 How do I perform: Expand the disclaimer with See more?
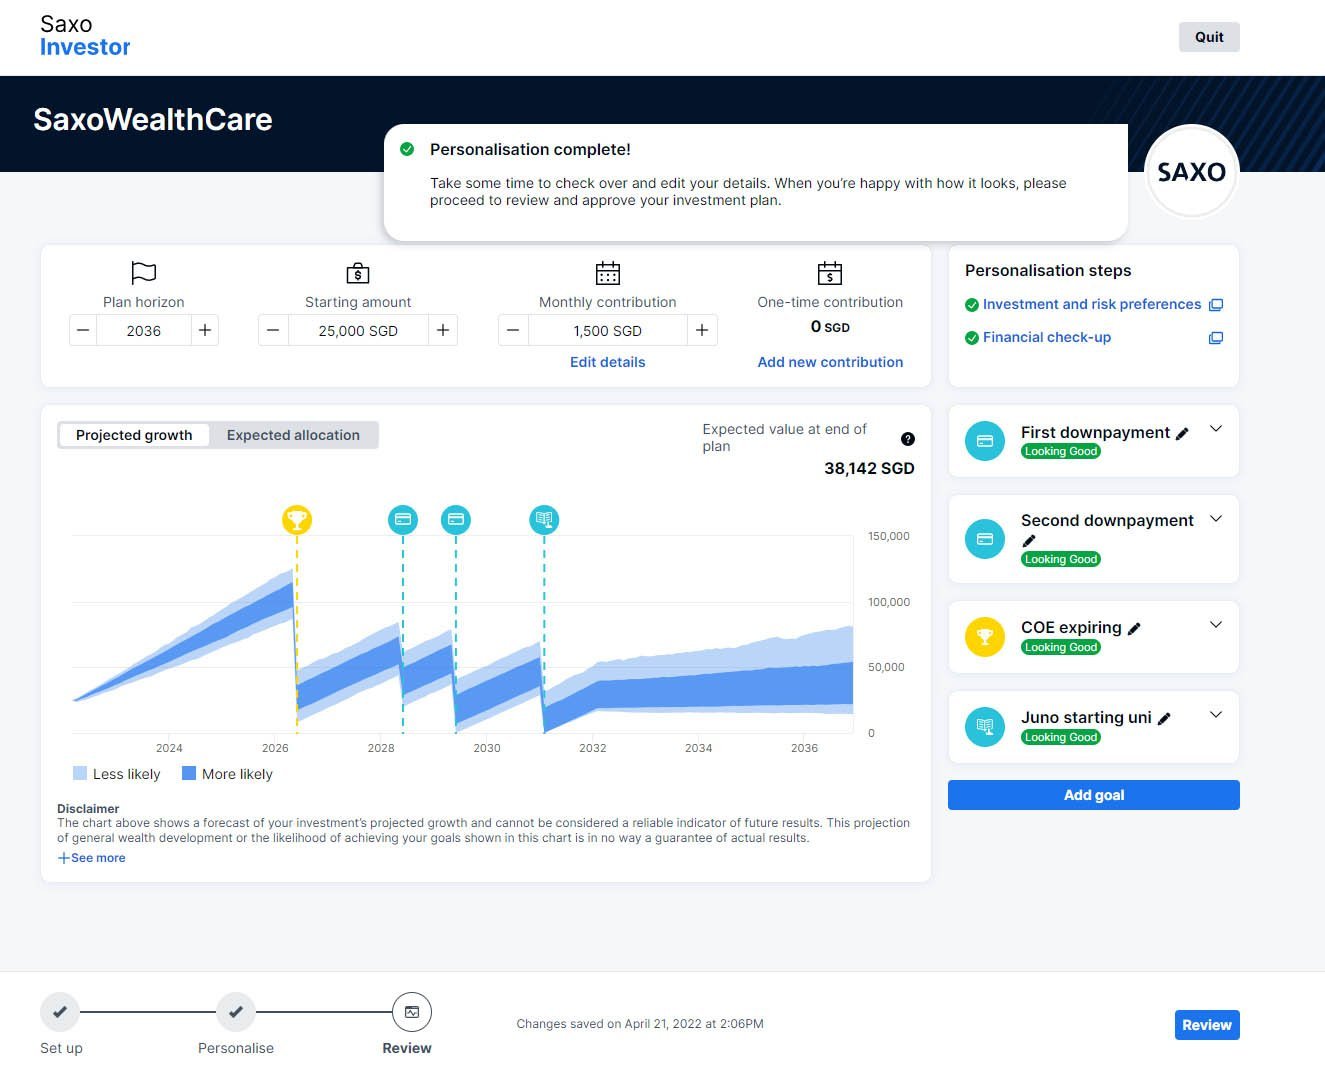tap(91, 858)
